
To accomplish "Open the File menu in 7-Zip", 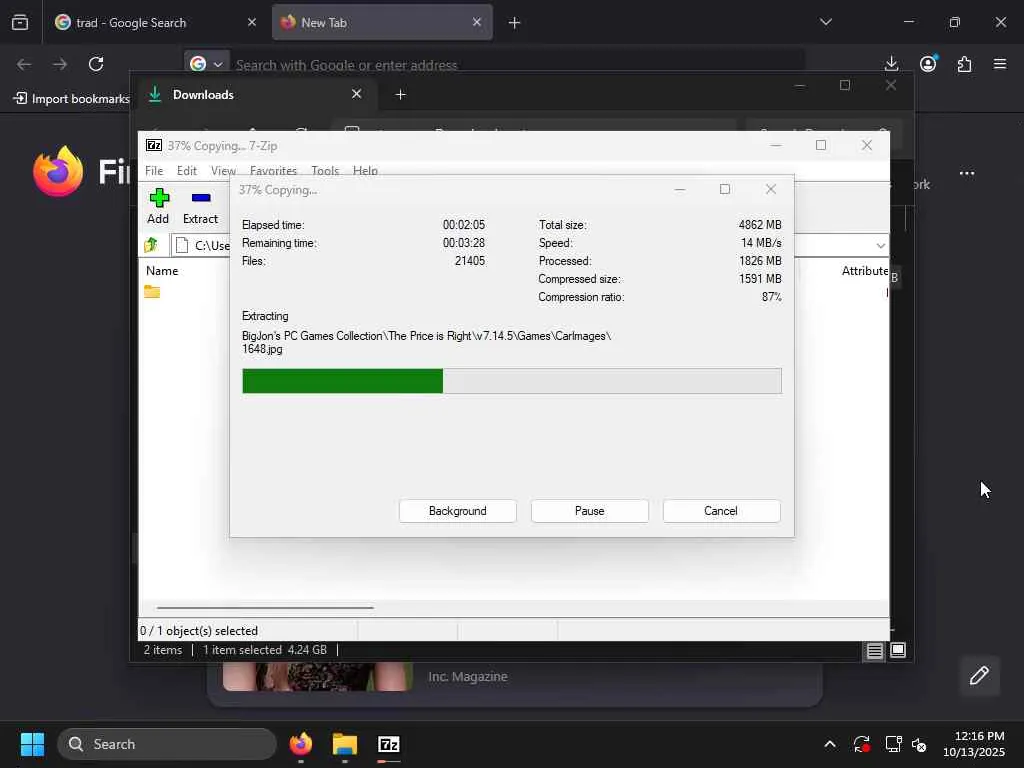I will pos(154,170).
